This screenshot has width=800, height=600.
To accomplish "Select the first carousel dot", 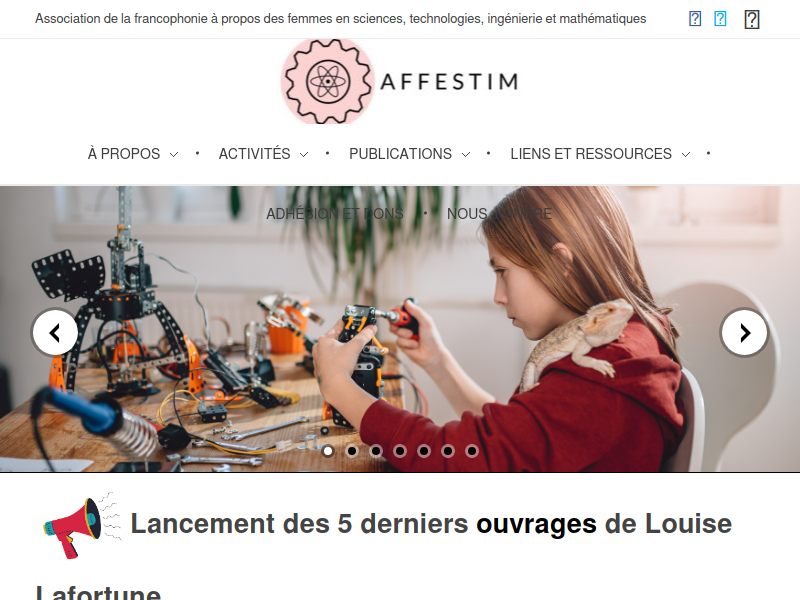I will point(328,451).
